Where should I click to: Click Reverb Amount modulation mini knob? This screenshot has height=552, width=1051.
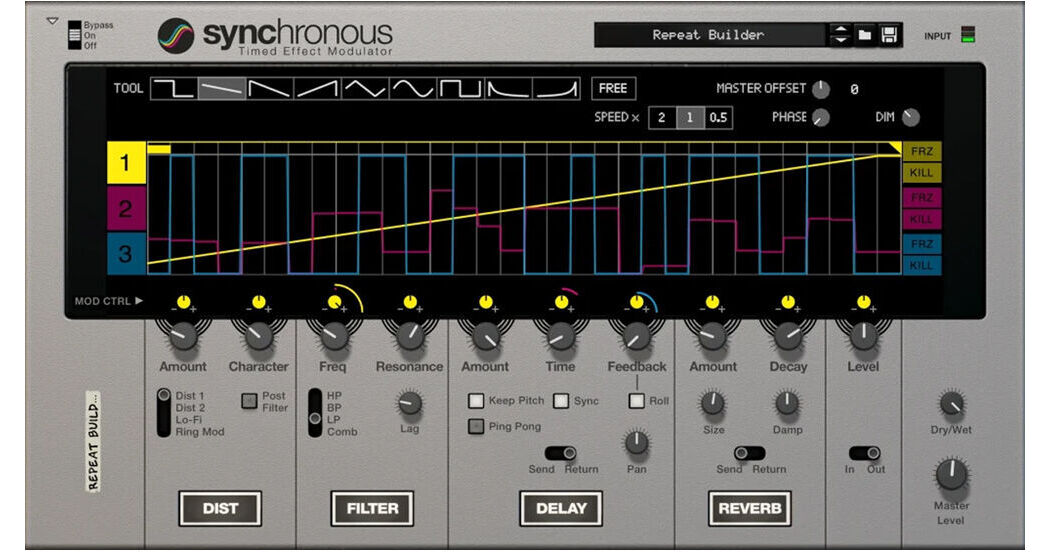[713, 302]
